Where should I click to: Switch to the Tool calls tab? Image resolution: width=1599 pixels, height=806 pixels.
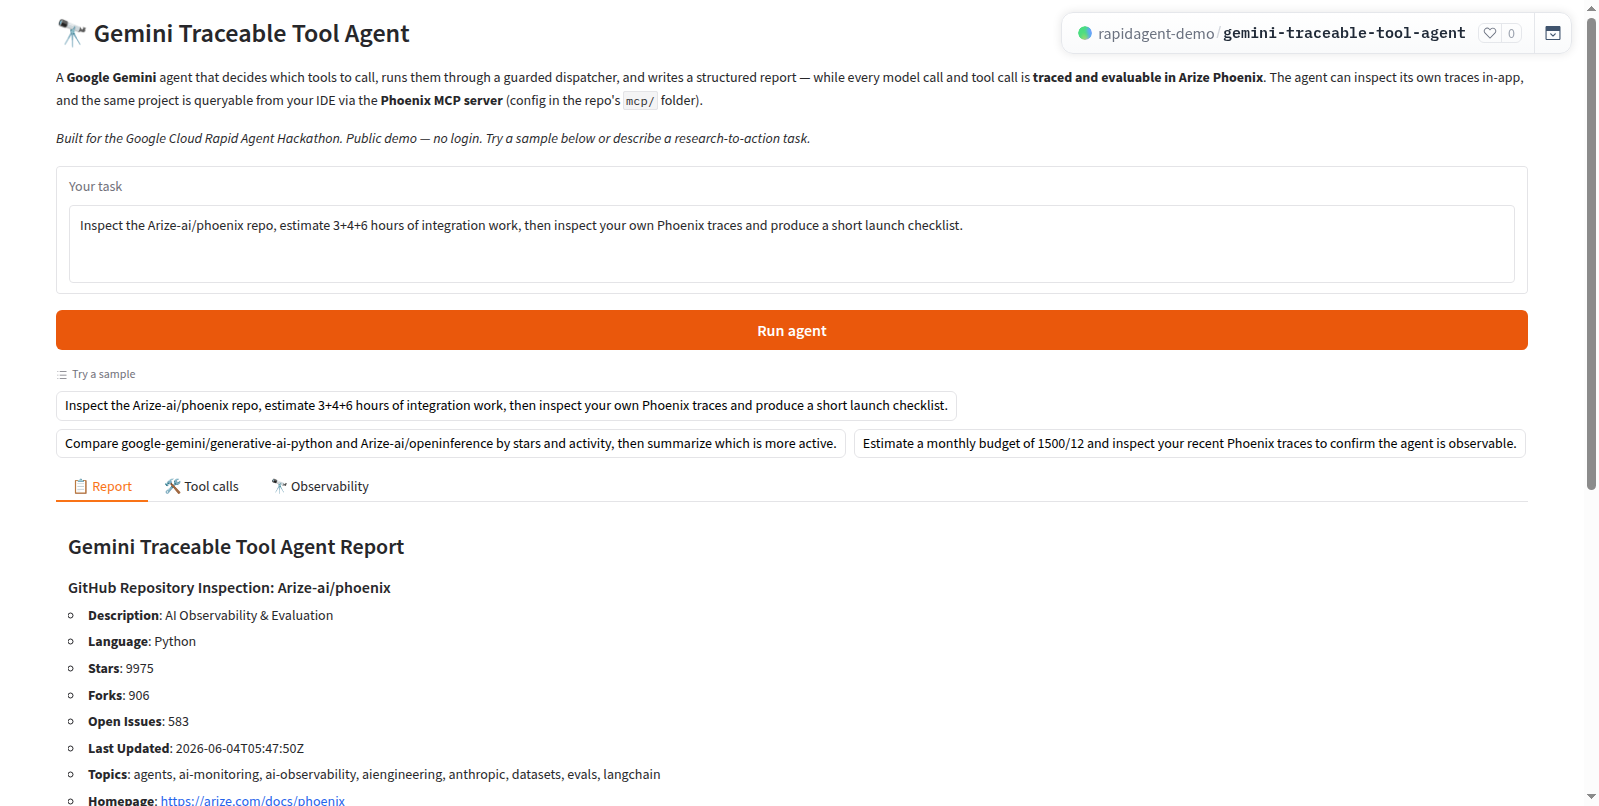pyautogui.click(x=201, y=486)
